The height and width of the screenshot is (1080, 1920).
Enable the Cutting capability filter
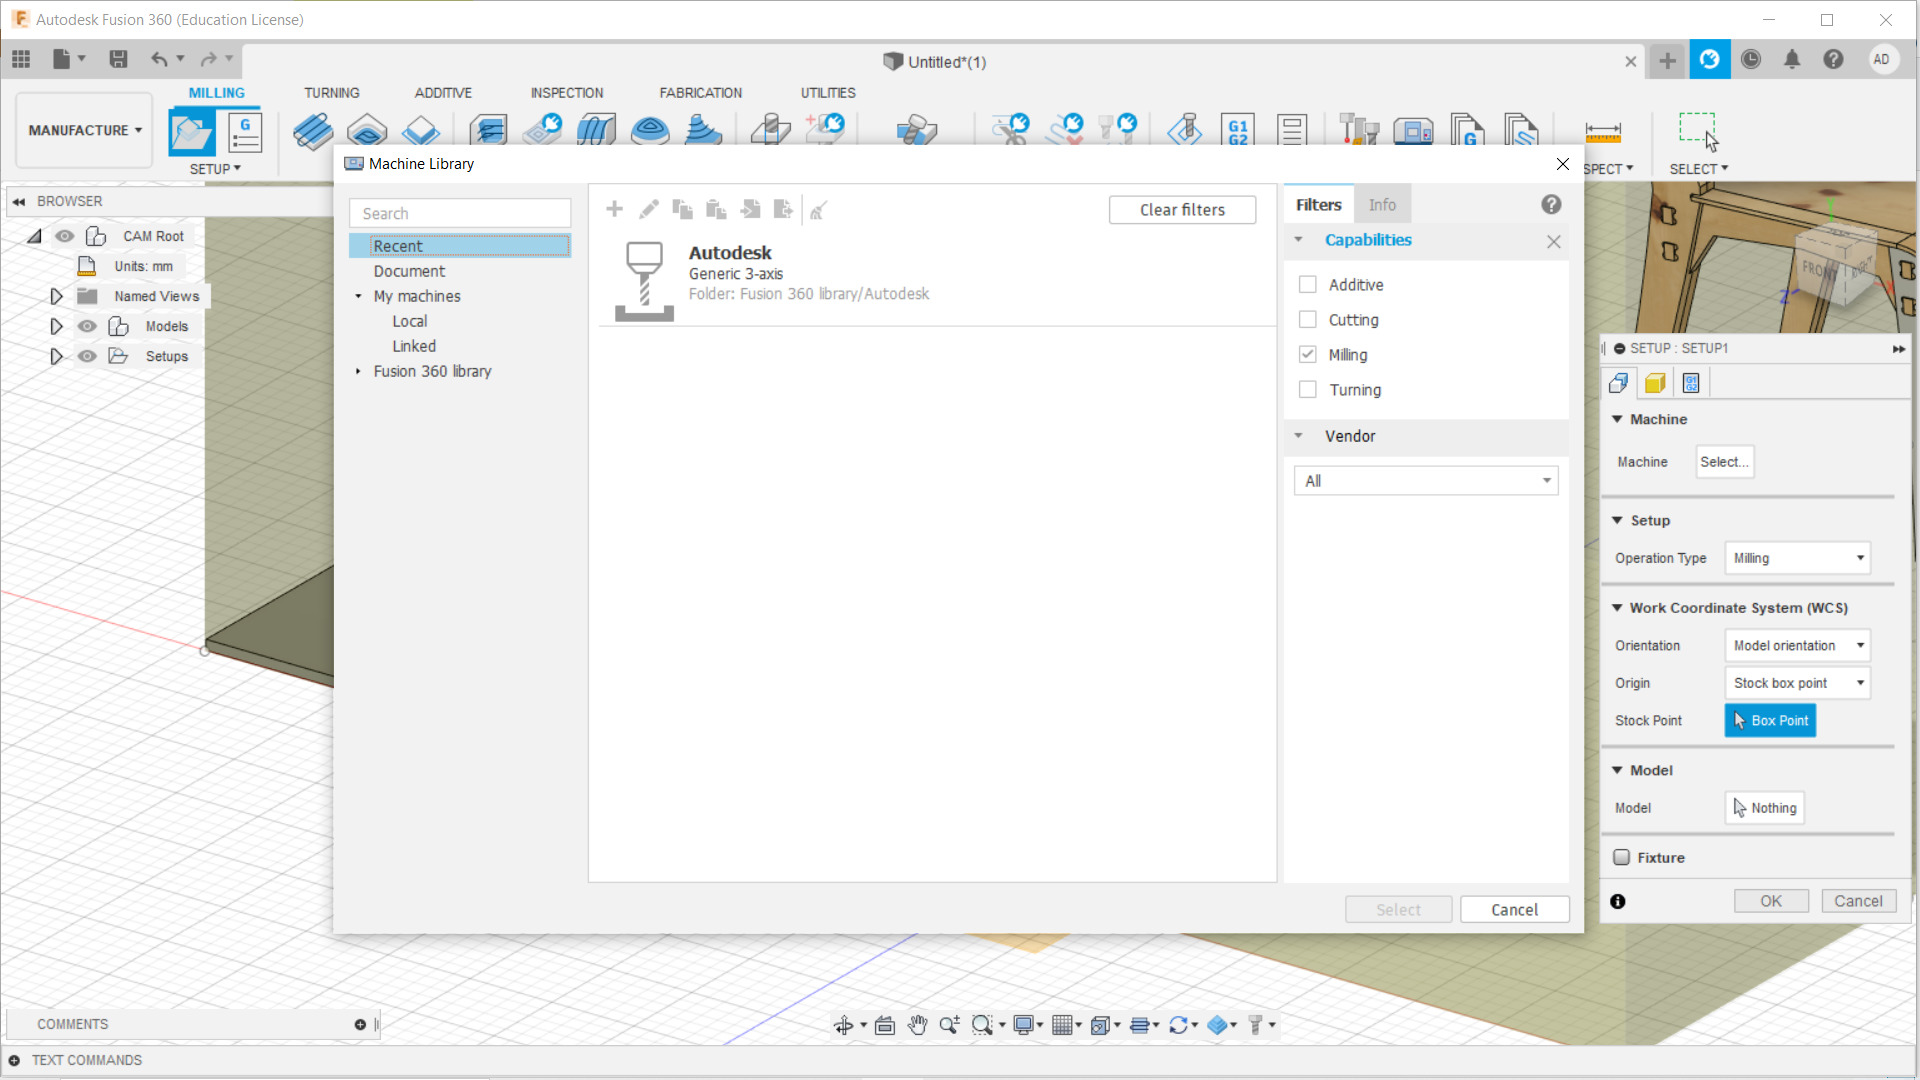1308,320
